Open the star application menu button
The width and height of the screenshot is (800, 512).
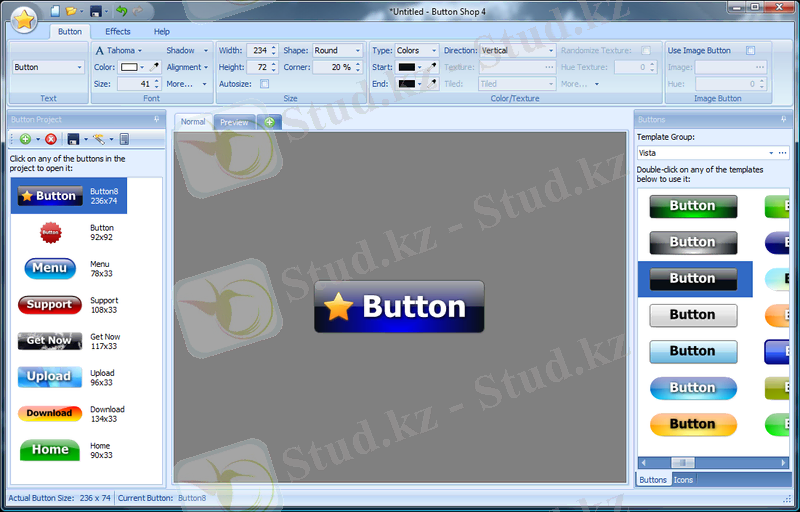[x=24, y=20]
